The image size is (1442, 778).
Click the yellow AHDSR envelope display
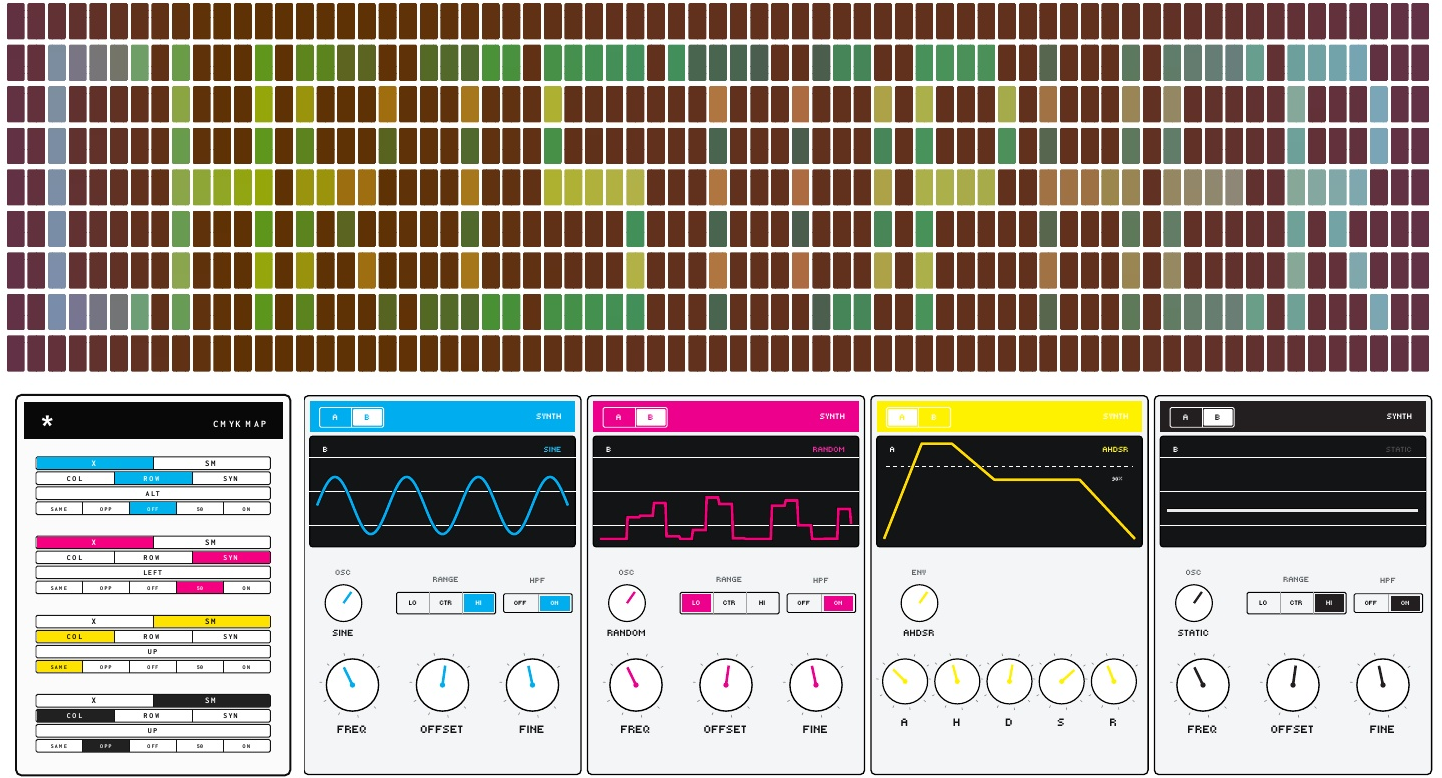click(1009, 491)
